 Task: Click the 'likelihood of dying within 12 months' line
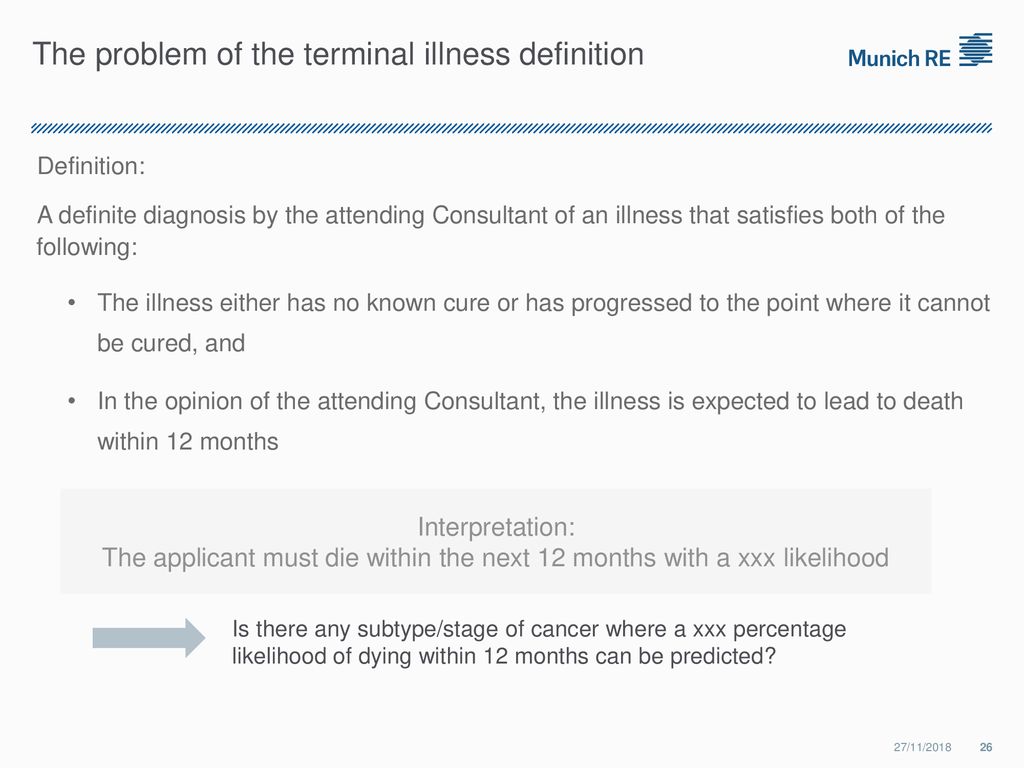pos(504,656)
